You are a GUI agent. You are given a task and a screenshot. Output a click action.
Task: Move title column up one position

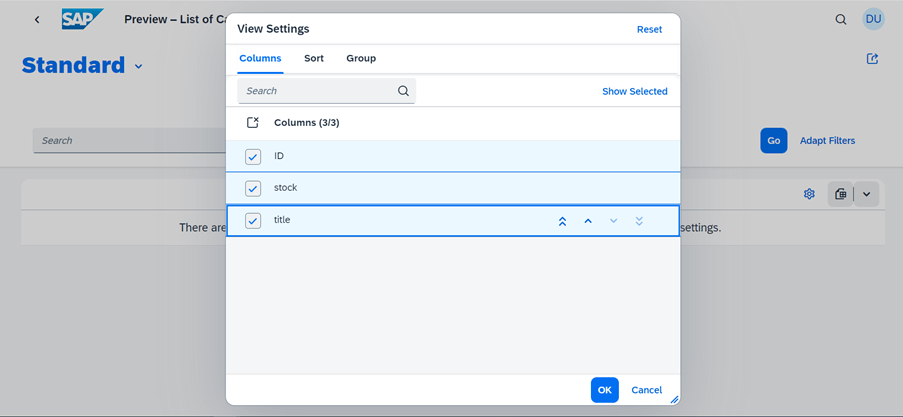(x=588, y=221)
